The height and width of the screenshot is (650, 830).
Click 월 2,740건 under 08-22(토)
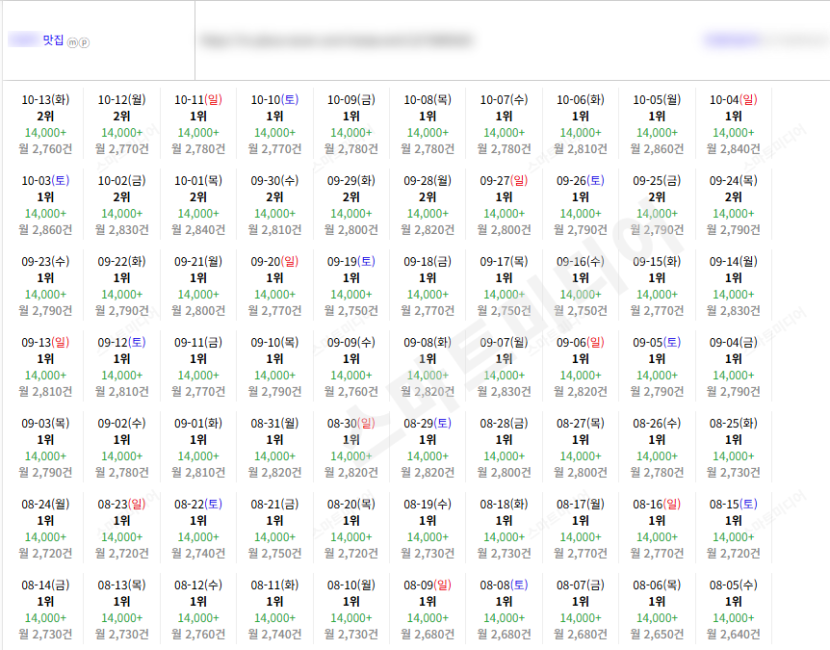(199, 553)
